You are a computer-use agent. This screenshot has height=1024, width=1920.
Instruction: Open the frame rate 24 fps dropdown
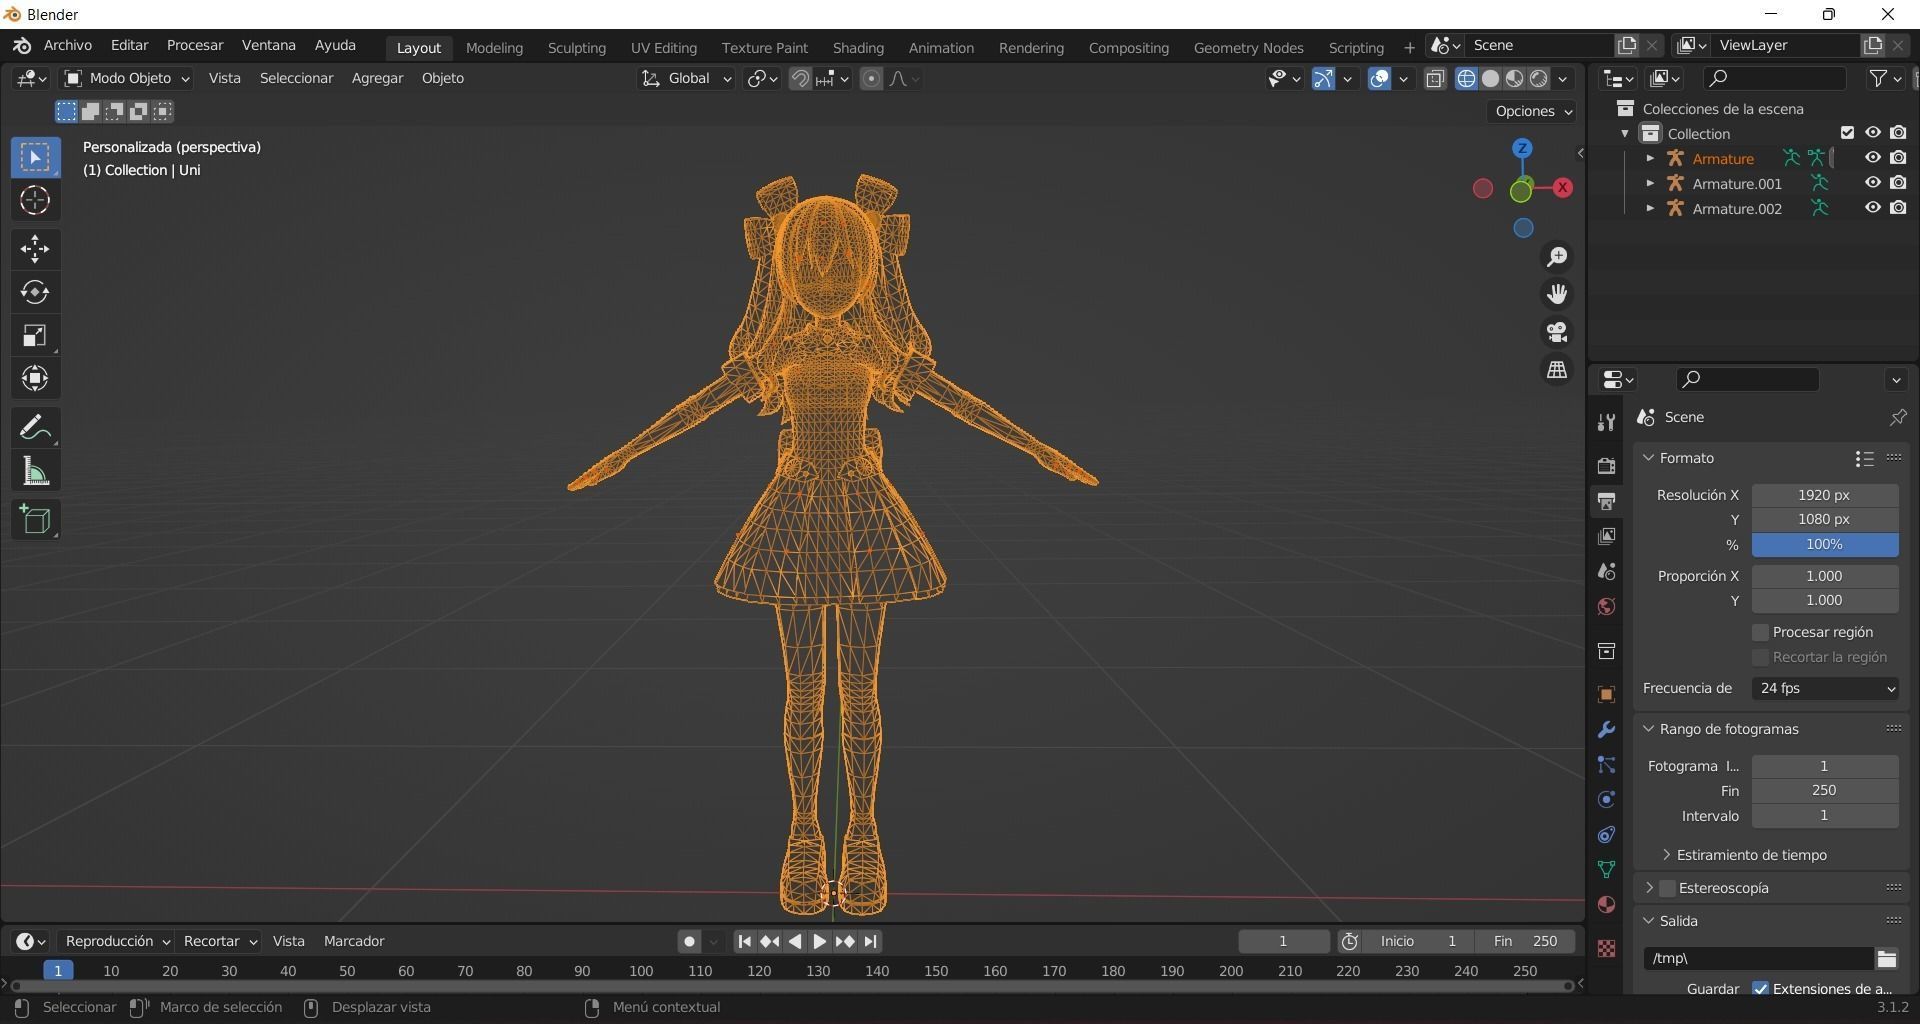[x=1825, y=688]
